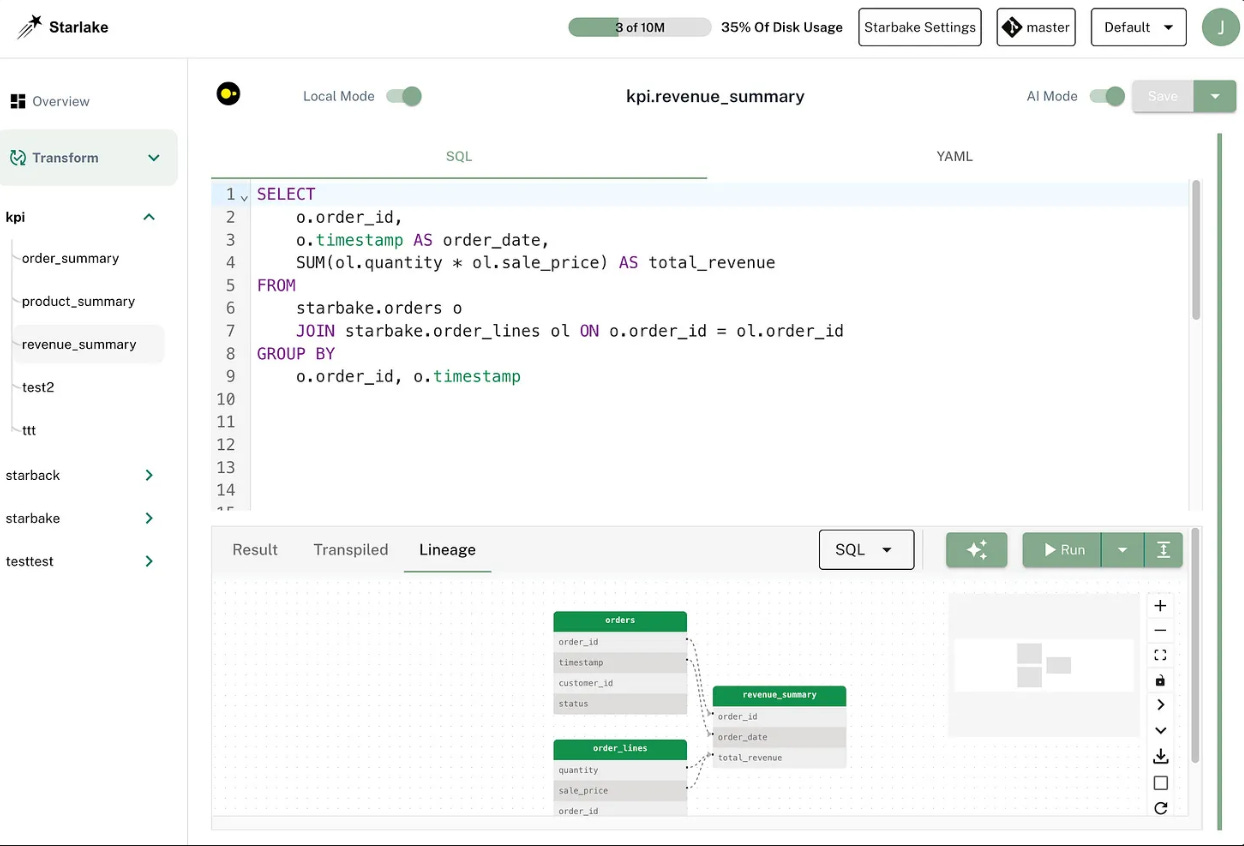Open the Default dropdown
This screenshot has height=846, width=1244.
1138,27
